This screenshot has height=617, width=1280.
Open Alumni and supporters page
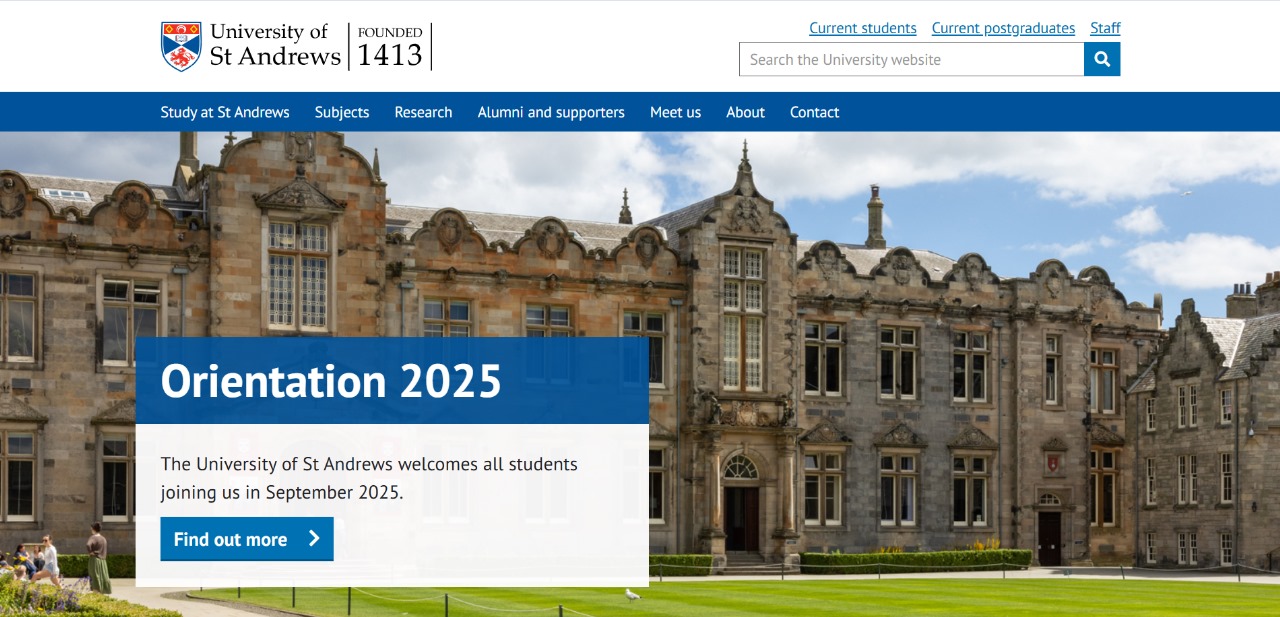click(551, 112)
